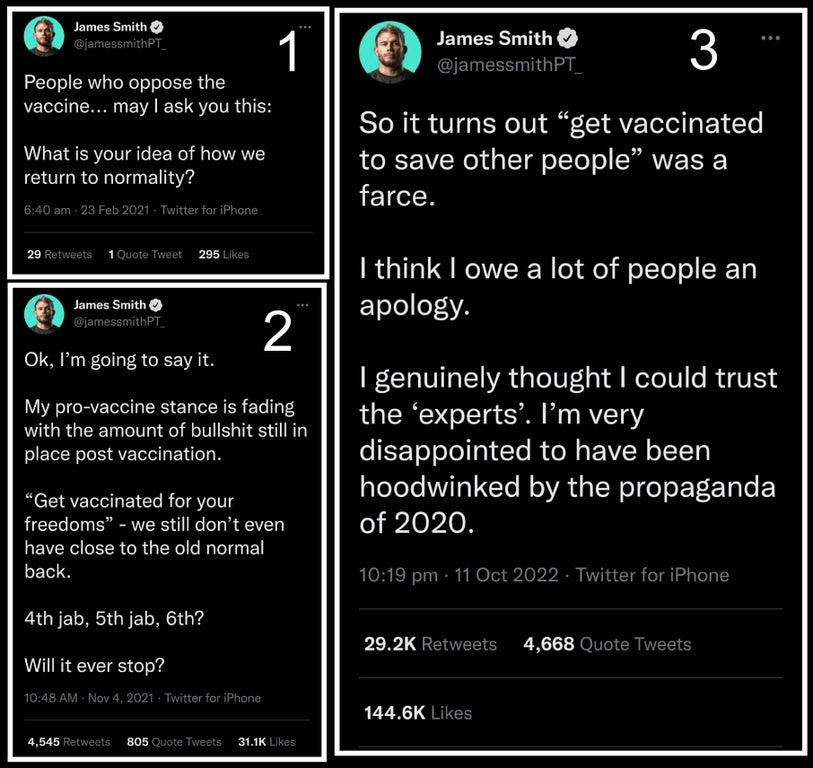Screen dimensions: 813x768
Task: Click the verified badge on the farce apology tweet
Action: (567, 39)
